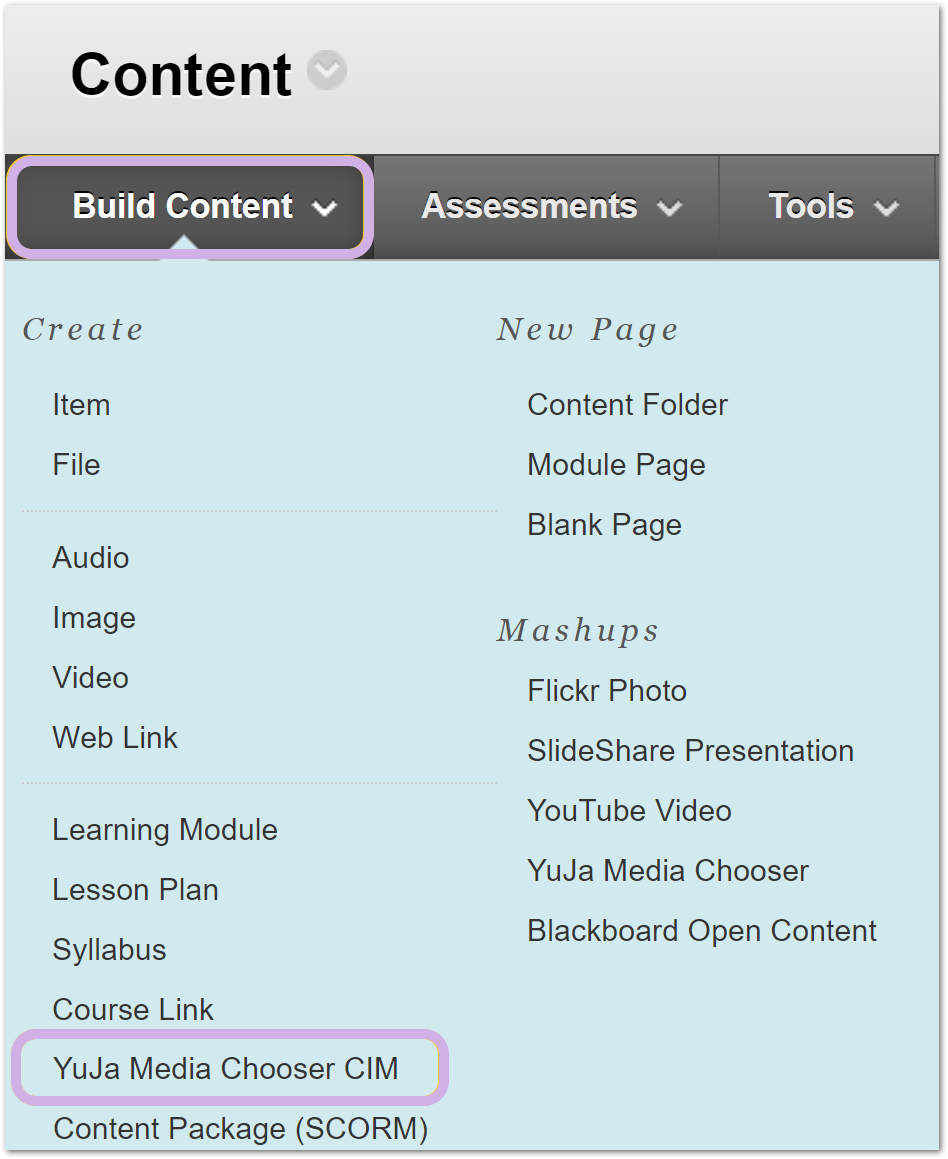The height and width of the screenshot is (1159, 948).
Task: Create a Learning Module
Action: click(166, 830)
